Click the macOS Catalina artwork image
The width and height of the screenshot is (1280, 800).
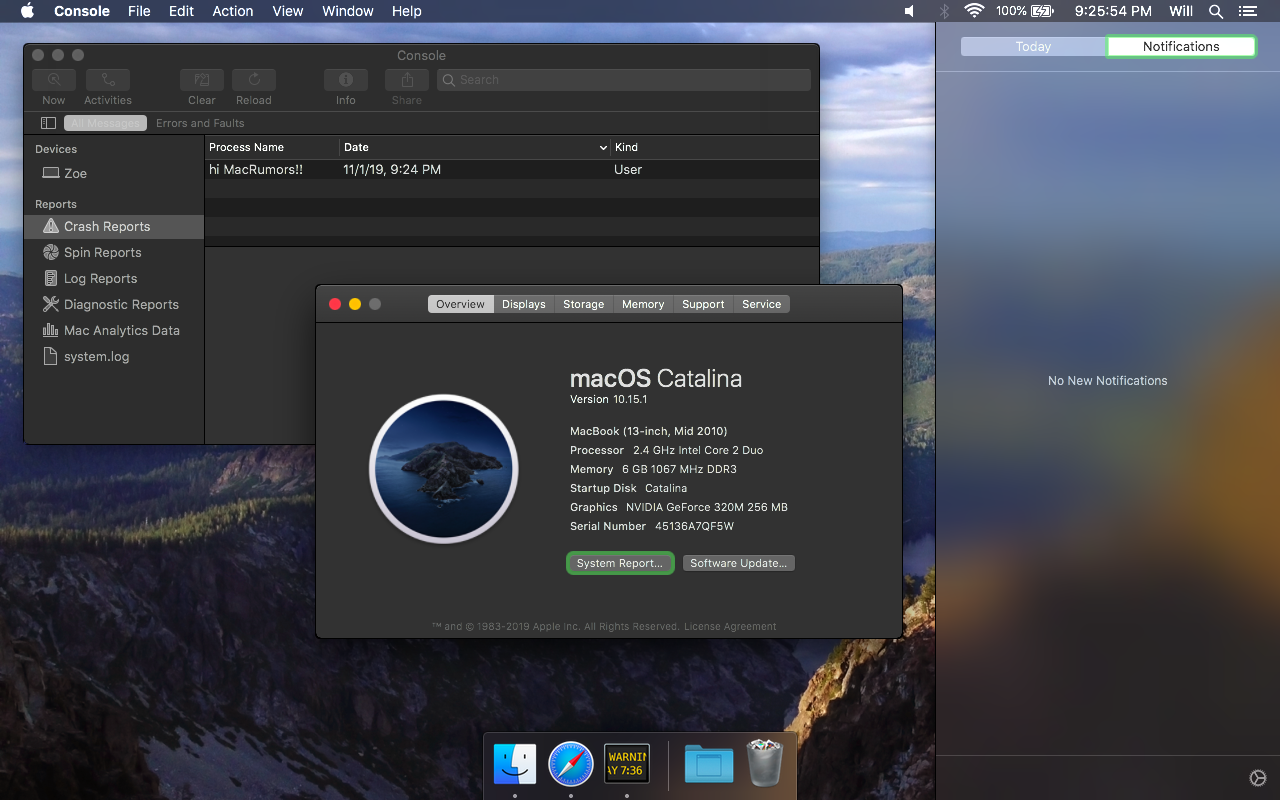click(444, 469)
